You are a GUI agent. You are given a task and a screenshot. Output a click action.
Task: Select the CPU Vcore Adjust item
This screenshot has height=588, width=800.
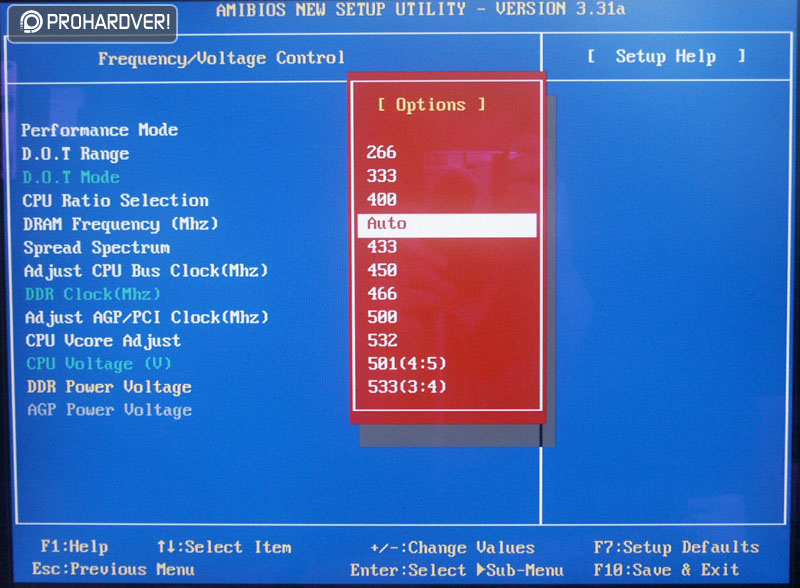(104, 341)
